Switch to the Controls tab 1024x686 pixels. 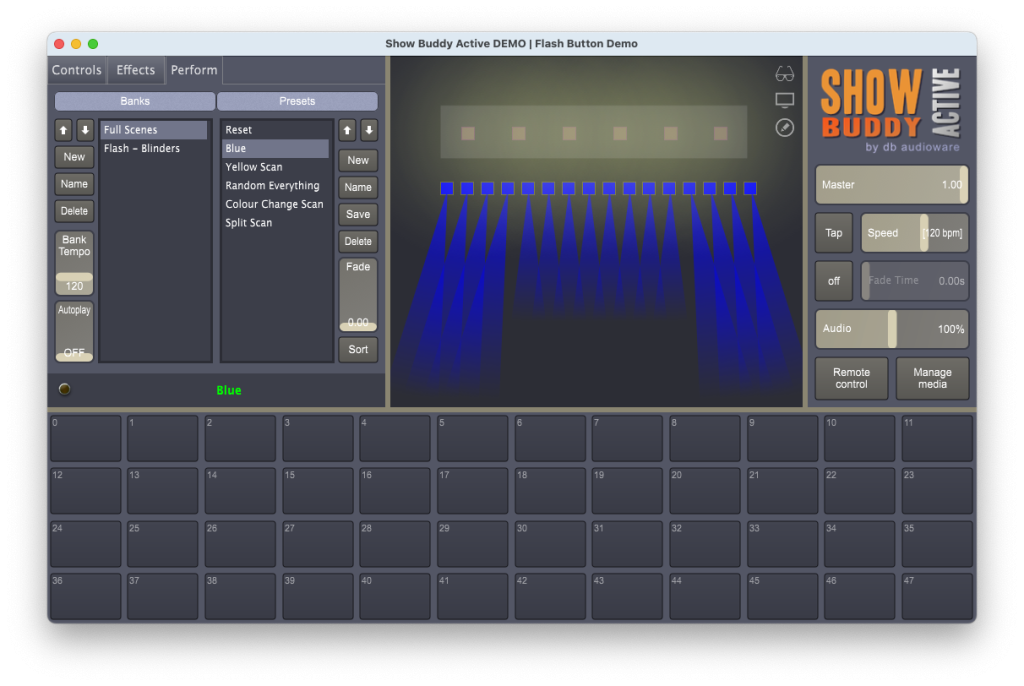point(77,70)
